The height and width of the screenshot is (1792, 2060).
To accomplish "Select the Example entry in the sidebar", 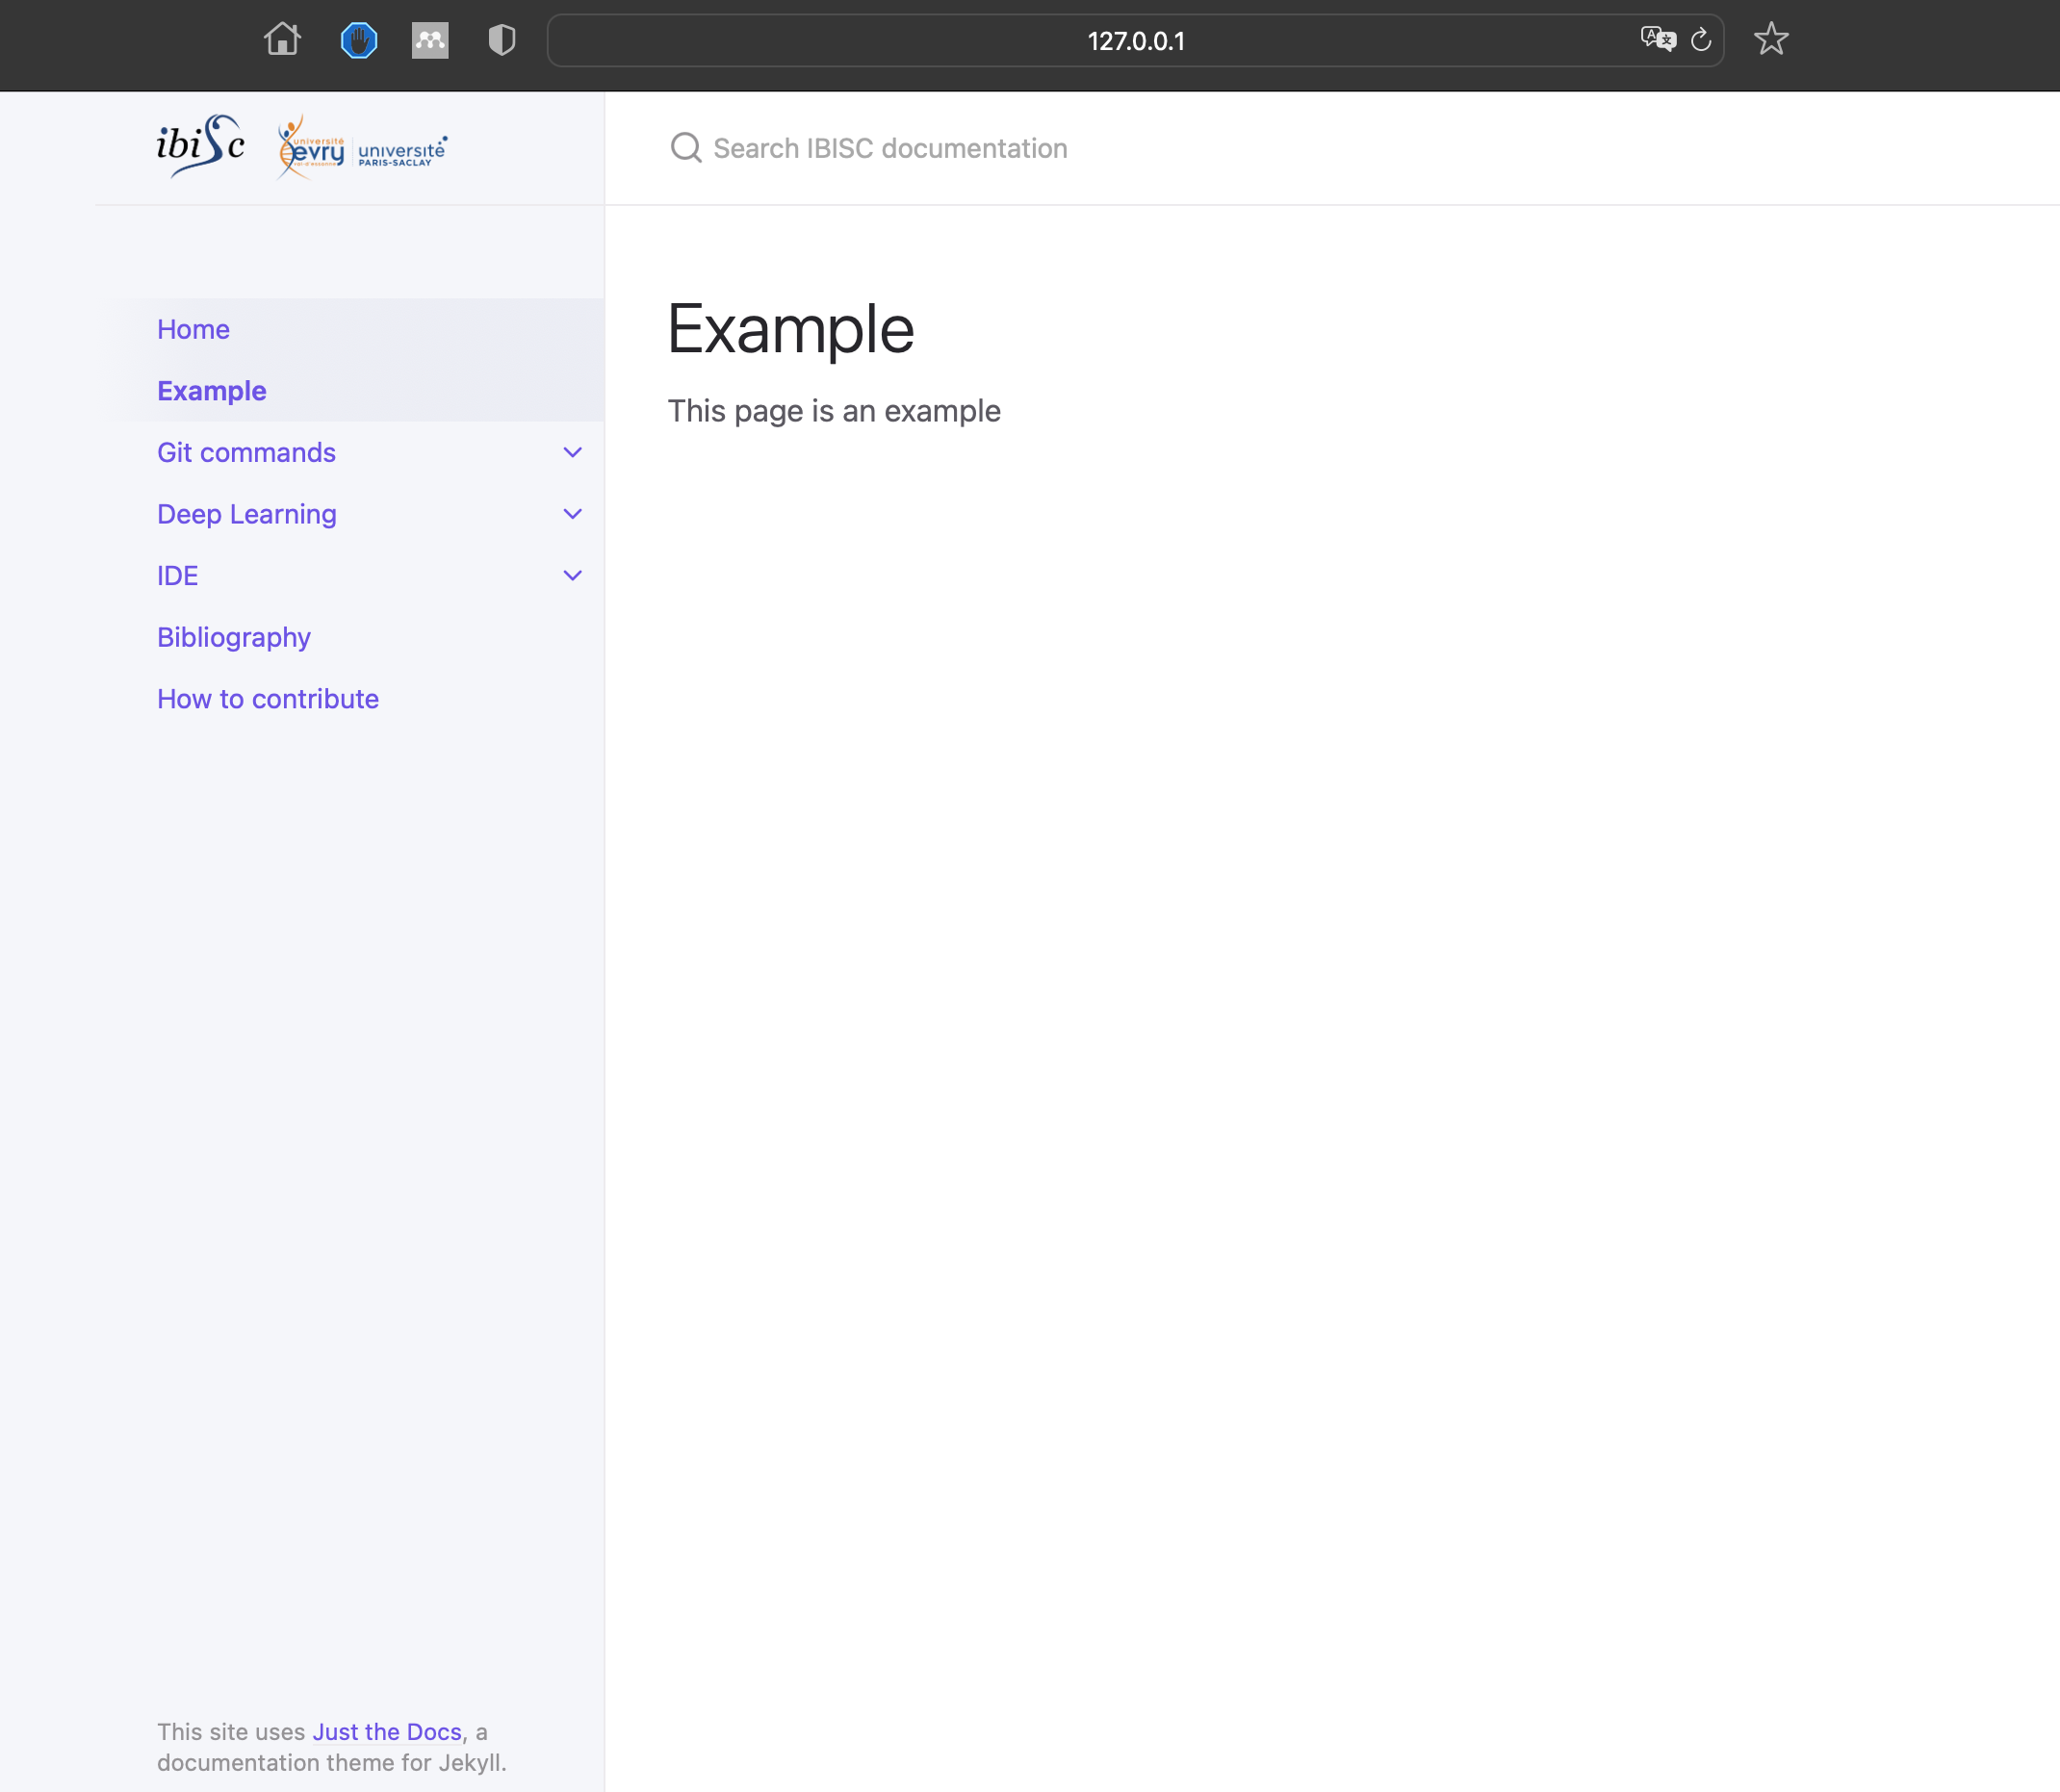I will [x=211, y=390].
